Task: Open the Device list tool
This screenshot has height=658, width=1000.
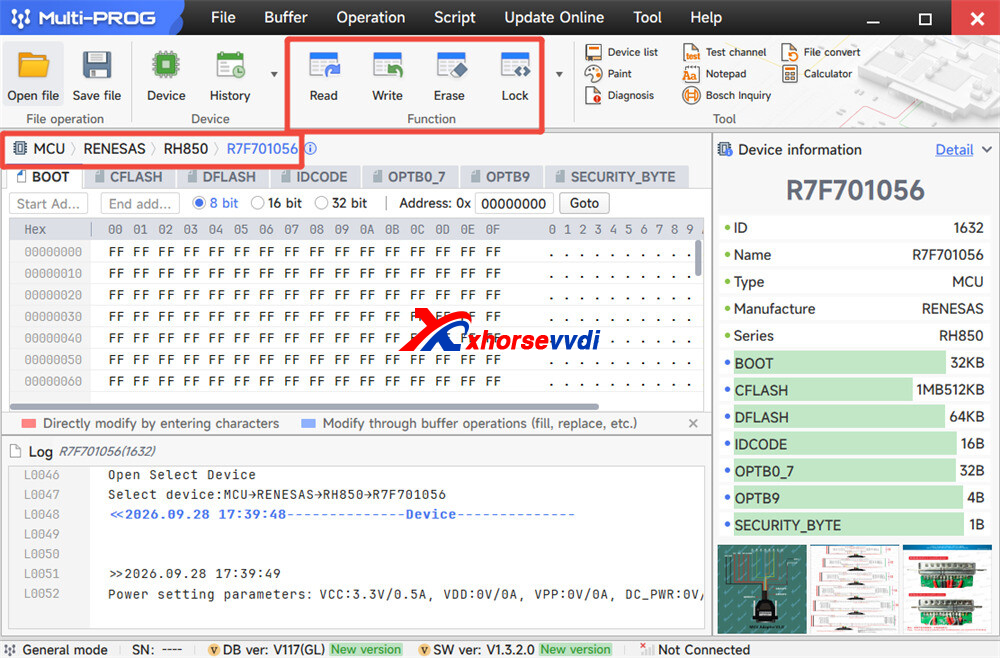Action: (621, 52)
